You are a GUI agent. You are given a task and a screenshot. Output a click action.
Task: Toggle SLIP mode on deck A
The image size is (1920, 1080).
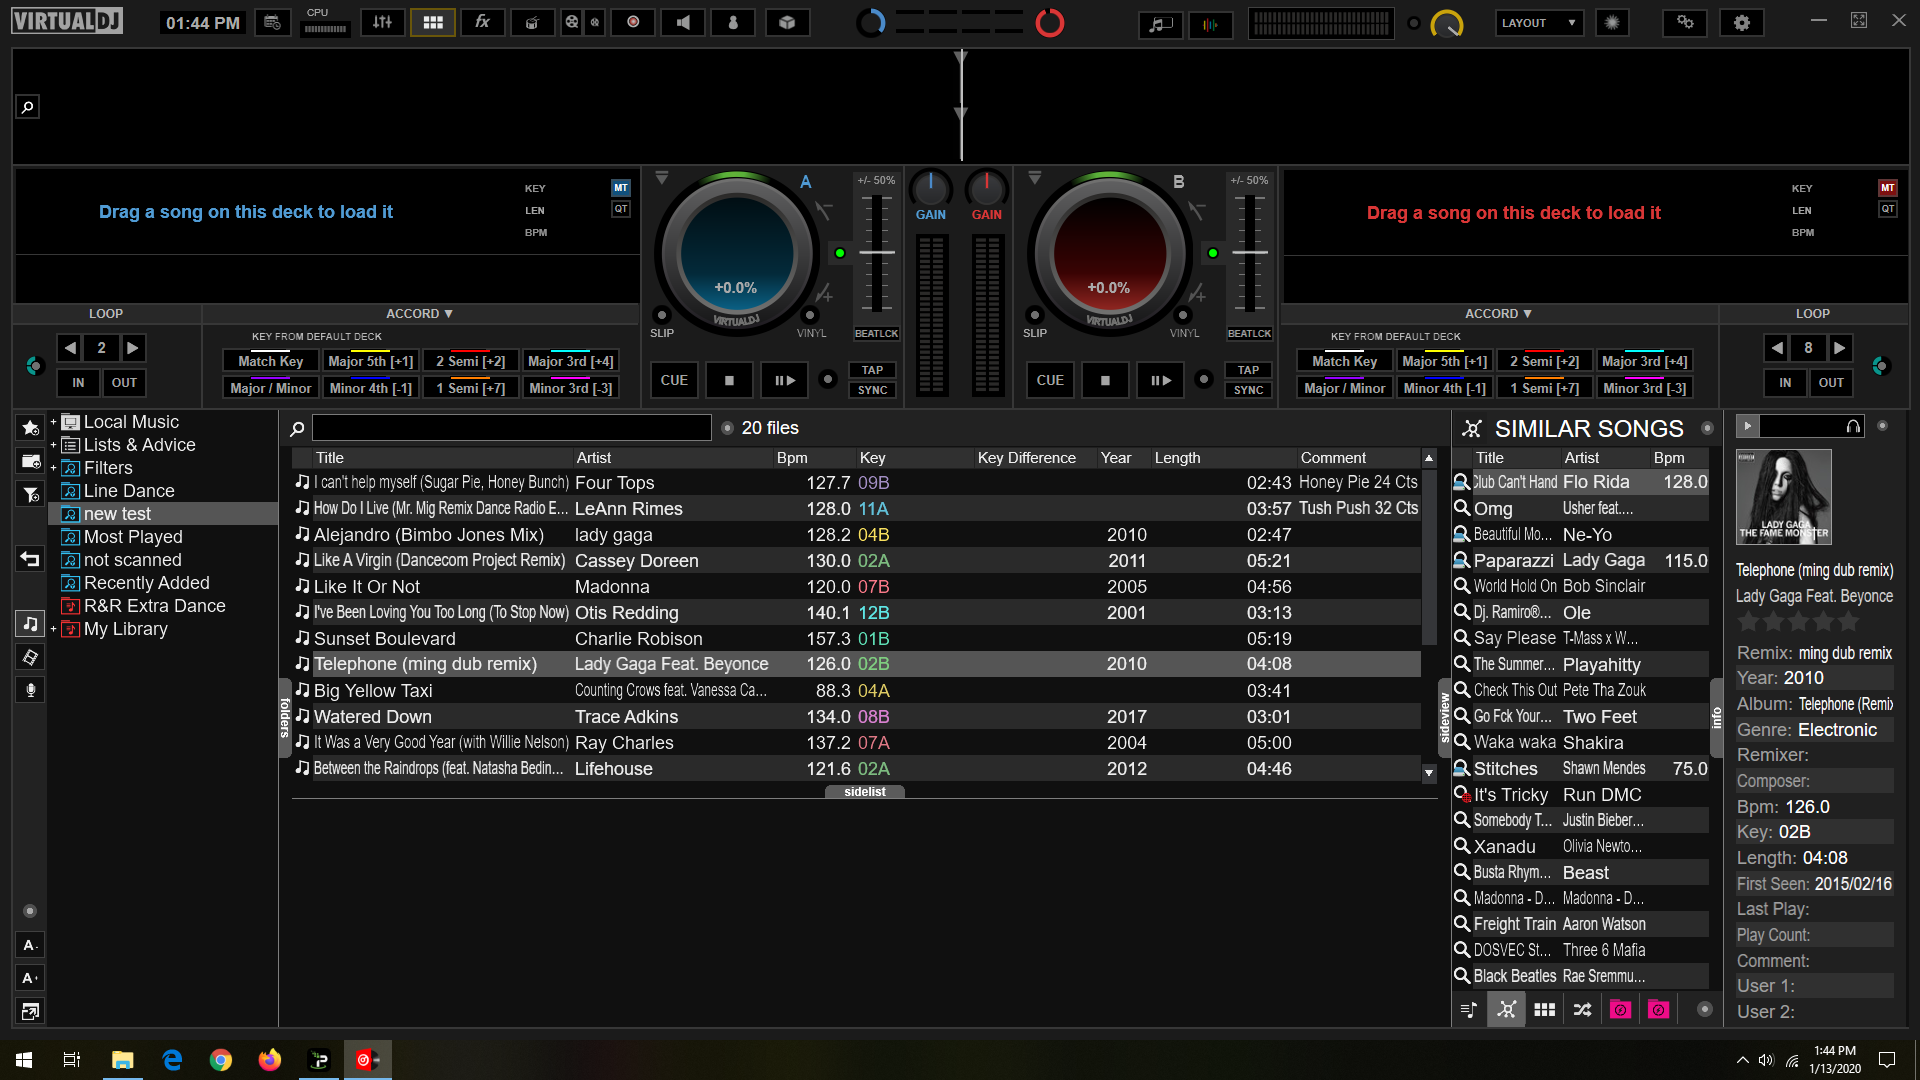tap(661, 316)
